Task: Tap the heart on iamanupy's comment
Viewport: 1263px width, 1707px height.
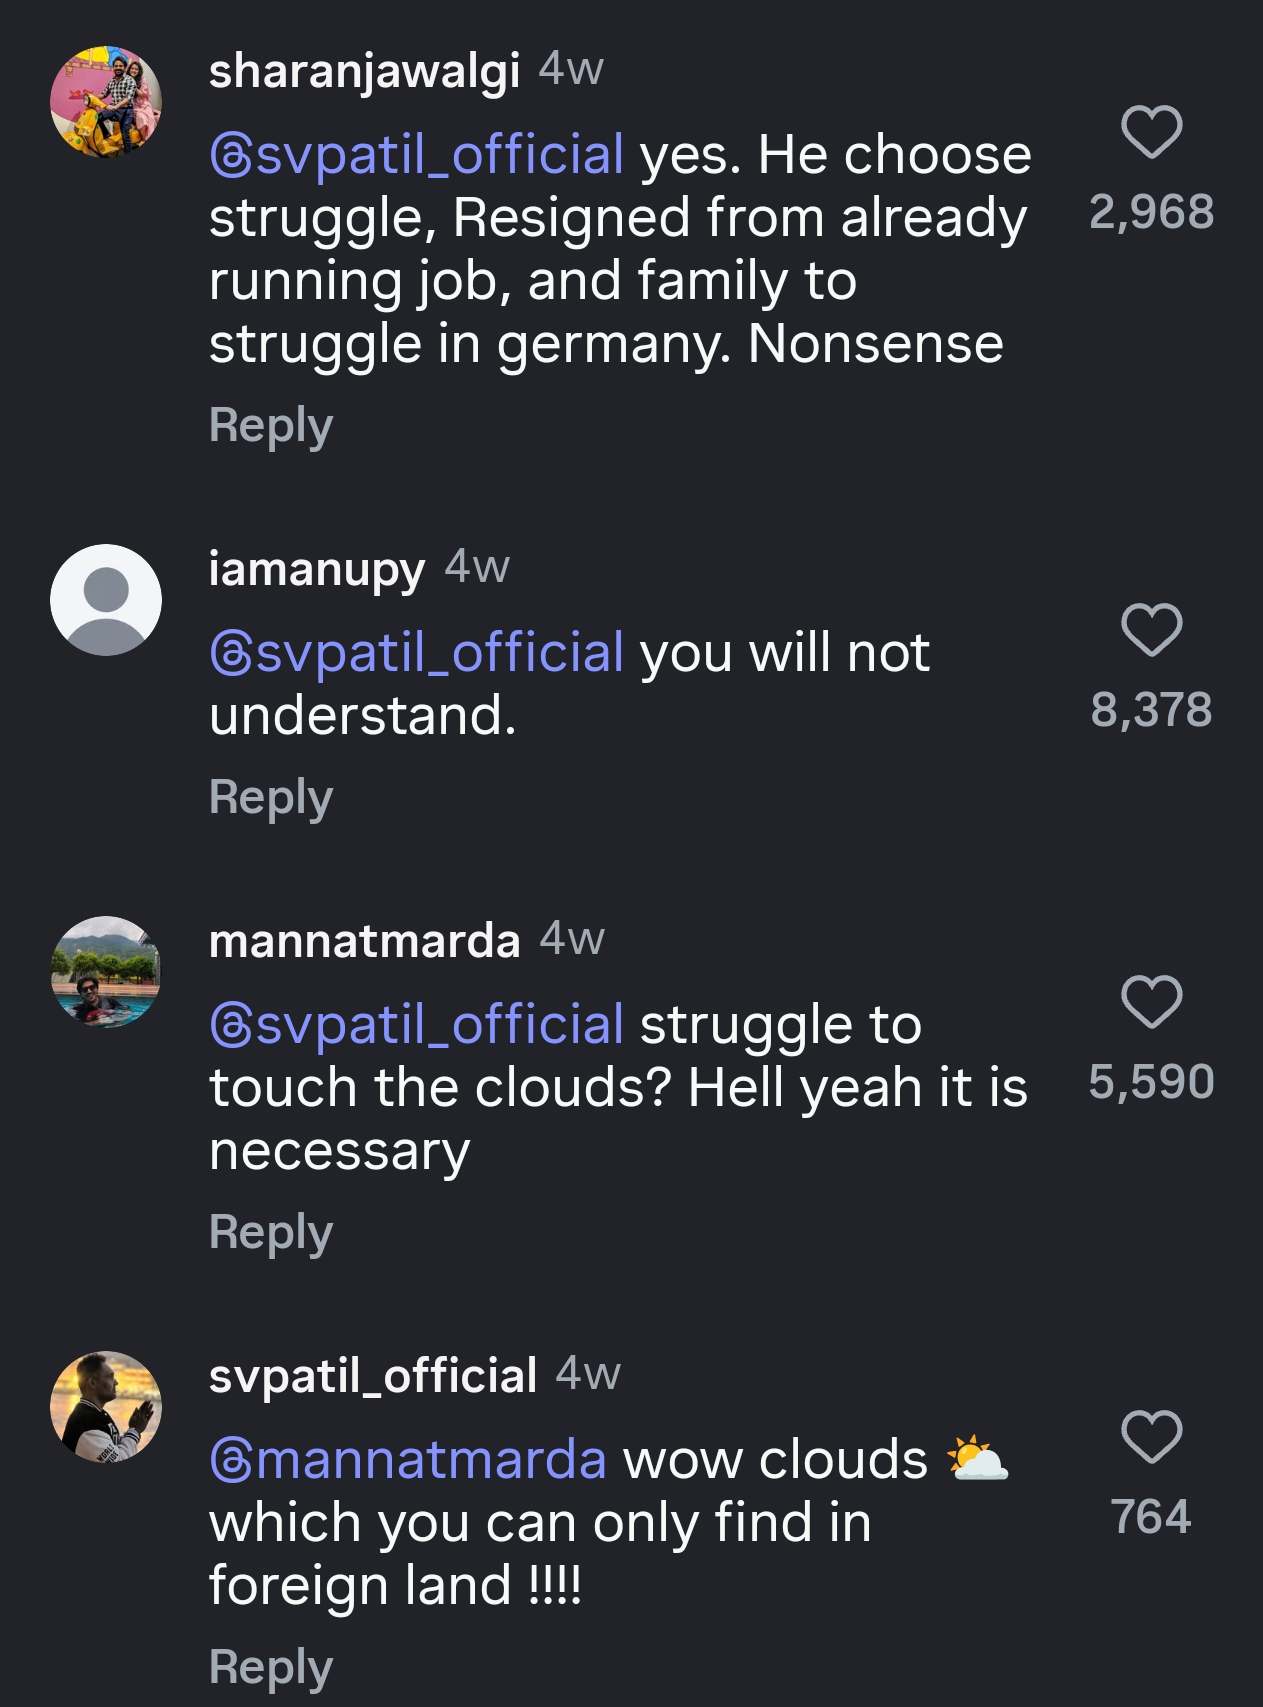Action: click(1151, 630)
